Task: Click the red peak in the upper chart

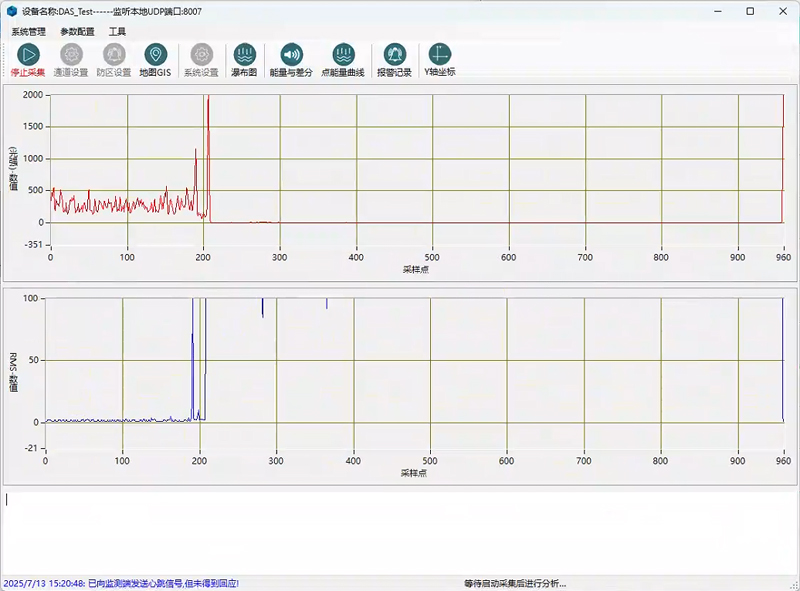Action: click(207, 110)
